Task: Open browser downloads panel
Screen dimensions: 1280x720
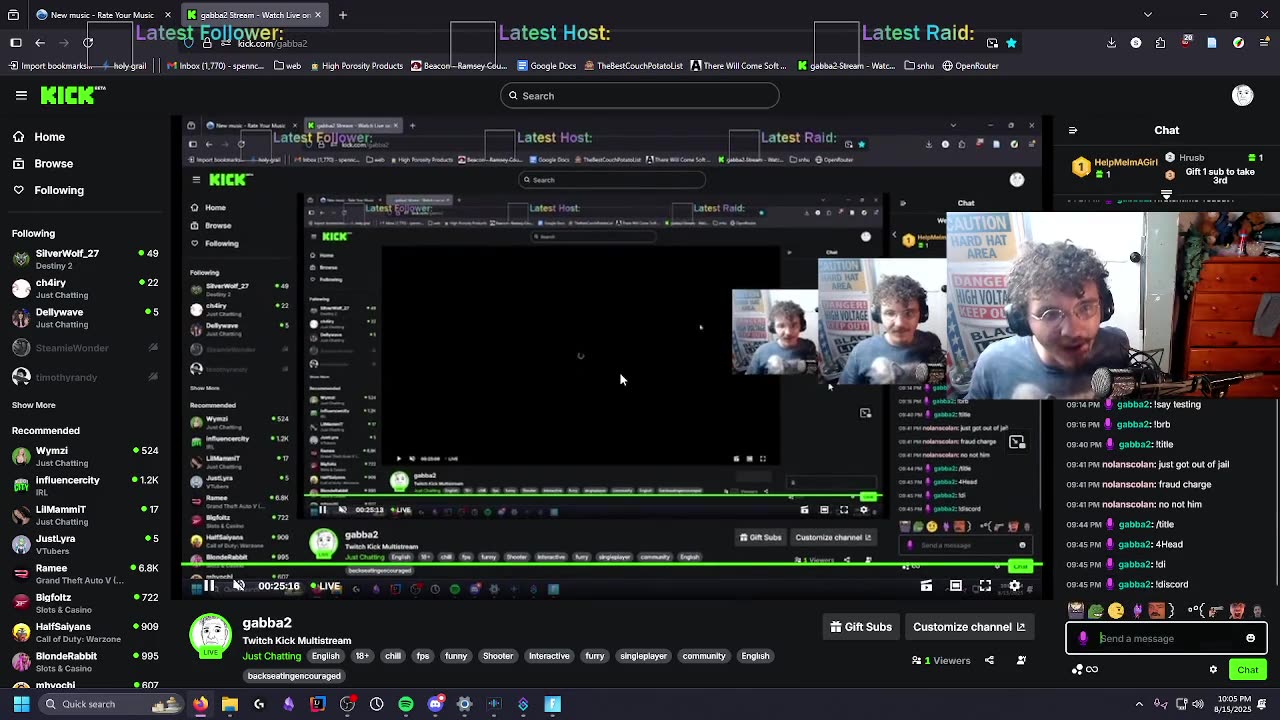Action: click(1111, 43)
